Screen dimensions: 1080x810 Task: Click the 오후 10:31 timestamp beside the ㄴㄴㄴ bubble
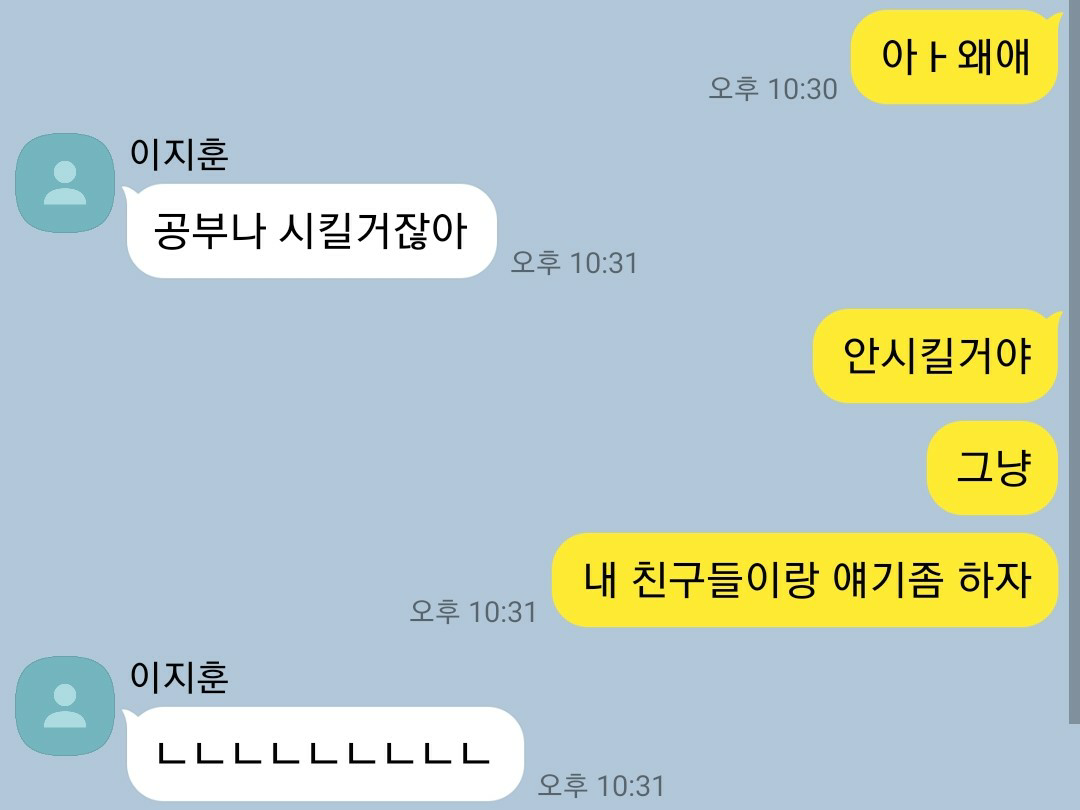tap(601, 786)
